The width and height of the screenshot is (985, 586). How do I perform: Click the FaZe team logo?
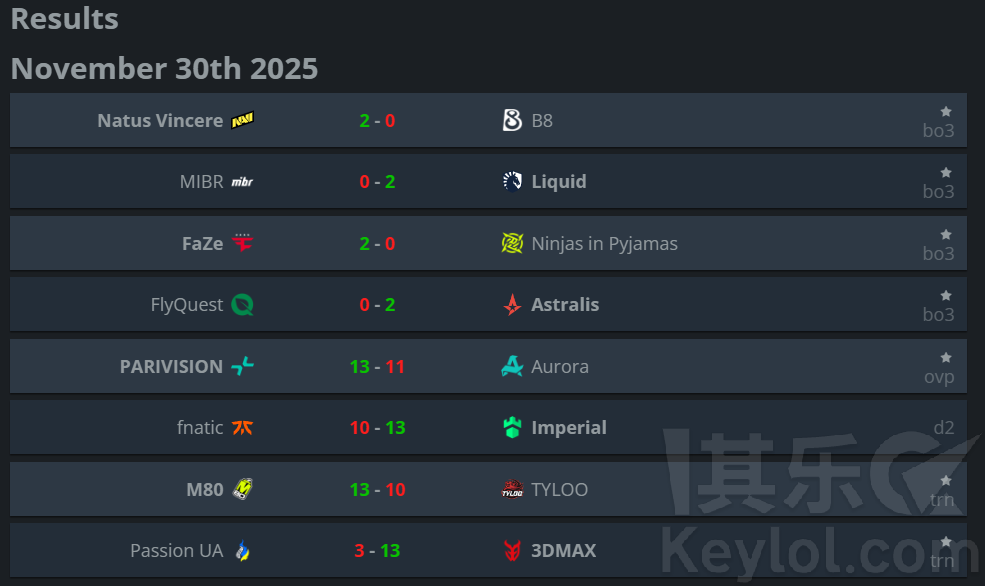point(242,244)
